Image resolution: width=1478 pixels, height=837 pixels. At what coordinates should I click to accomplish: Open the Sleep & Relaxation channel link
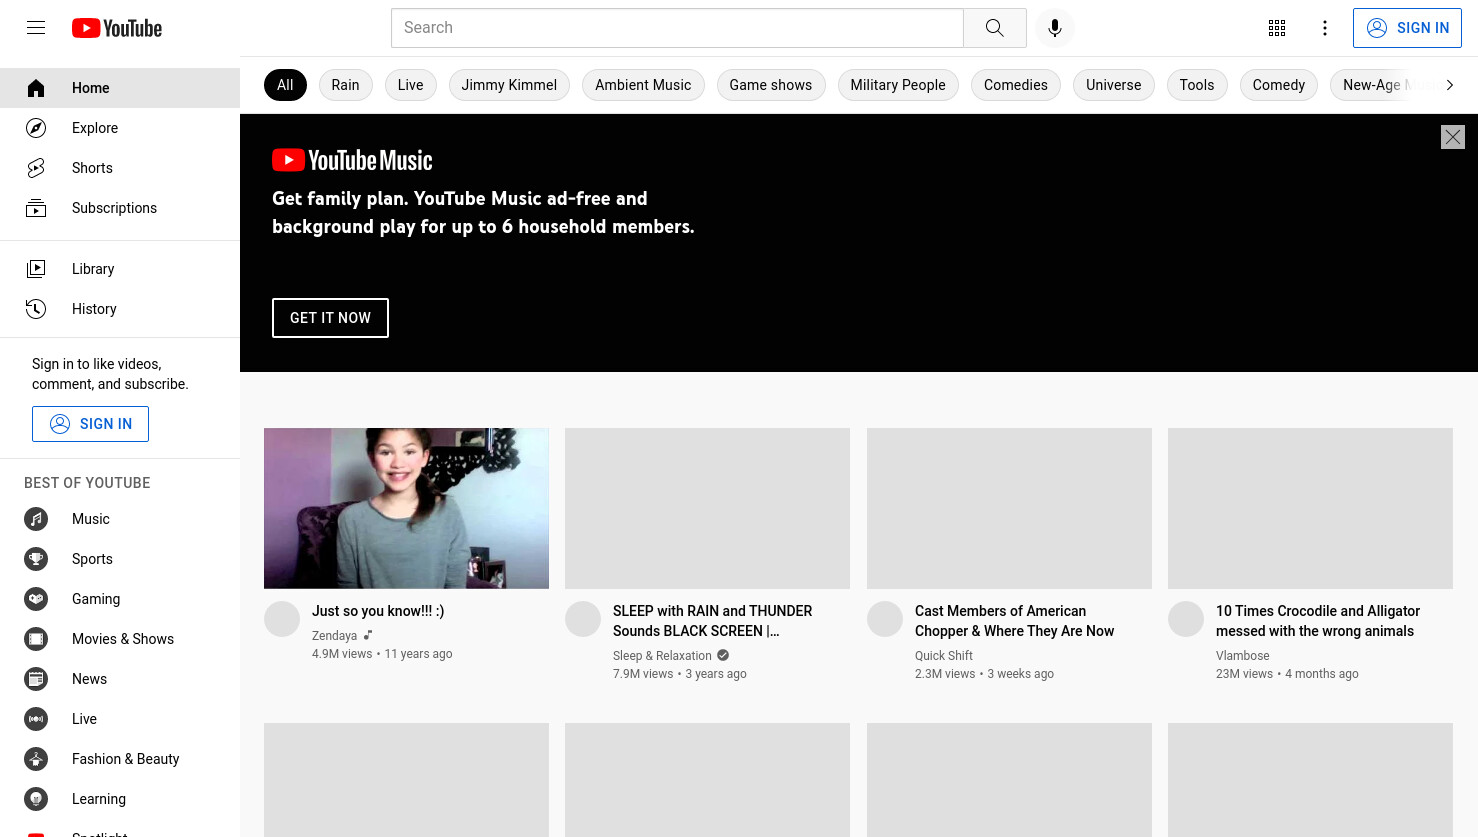(x=662, y=656)
